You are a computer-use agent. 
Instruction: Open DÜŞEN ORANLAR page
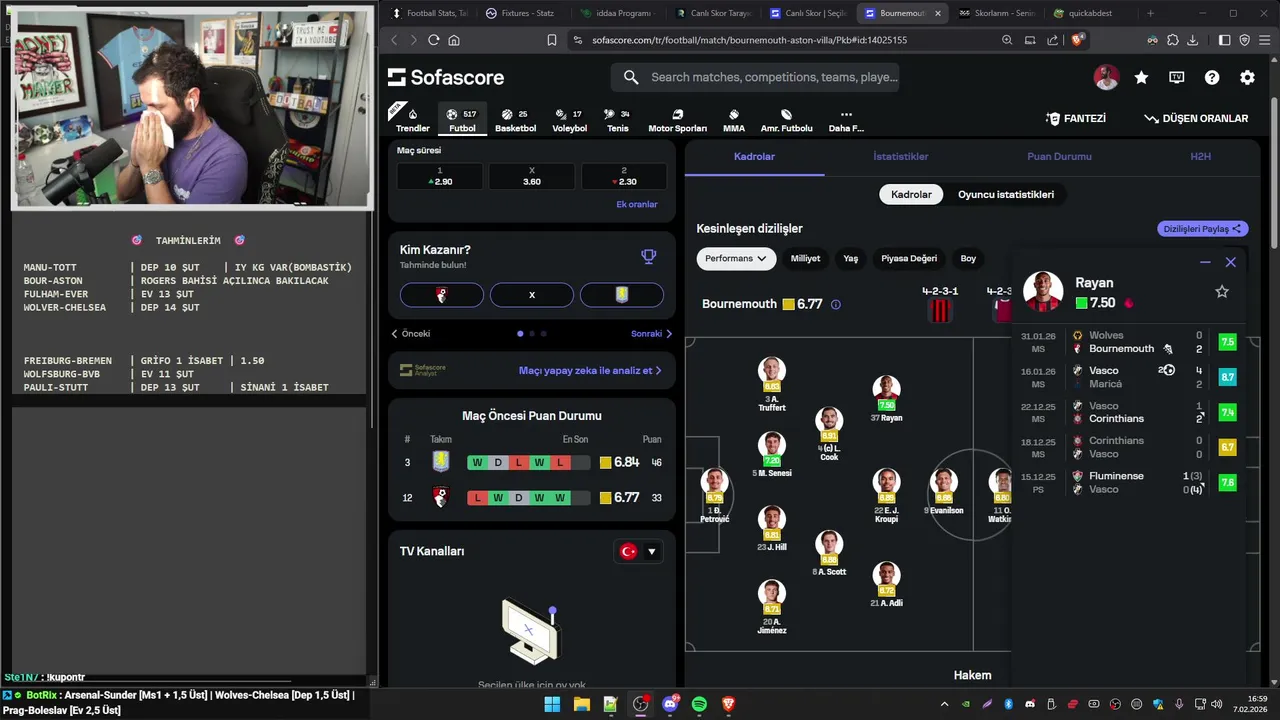coord(1196,118)
